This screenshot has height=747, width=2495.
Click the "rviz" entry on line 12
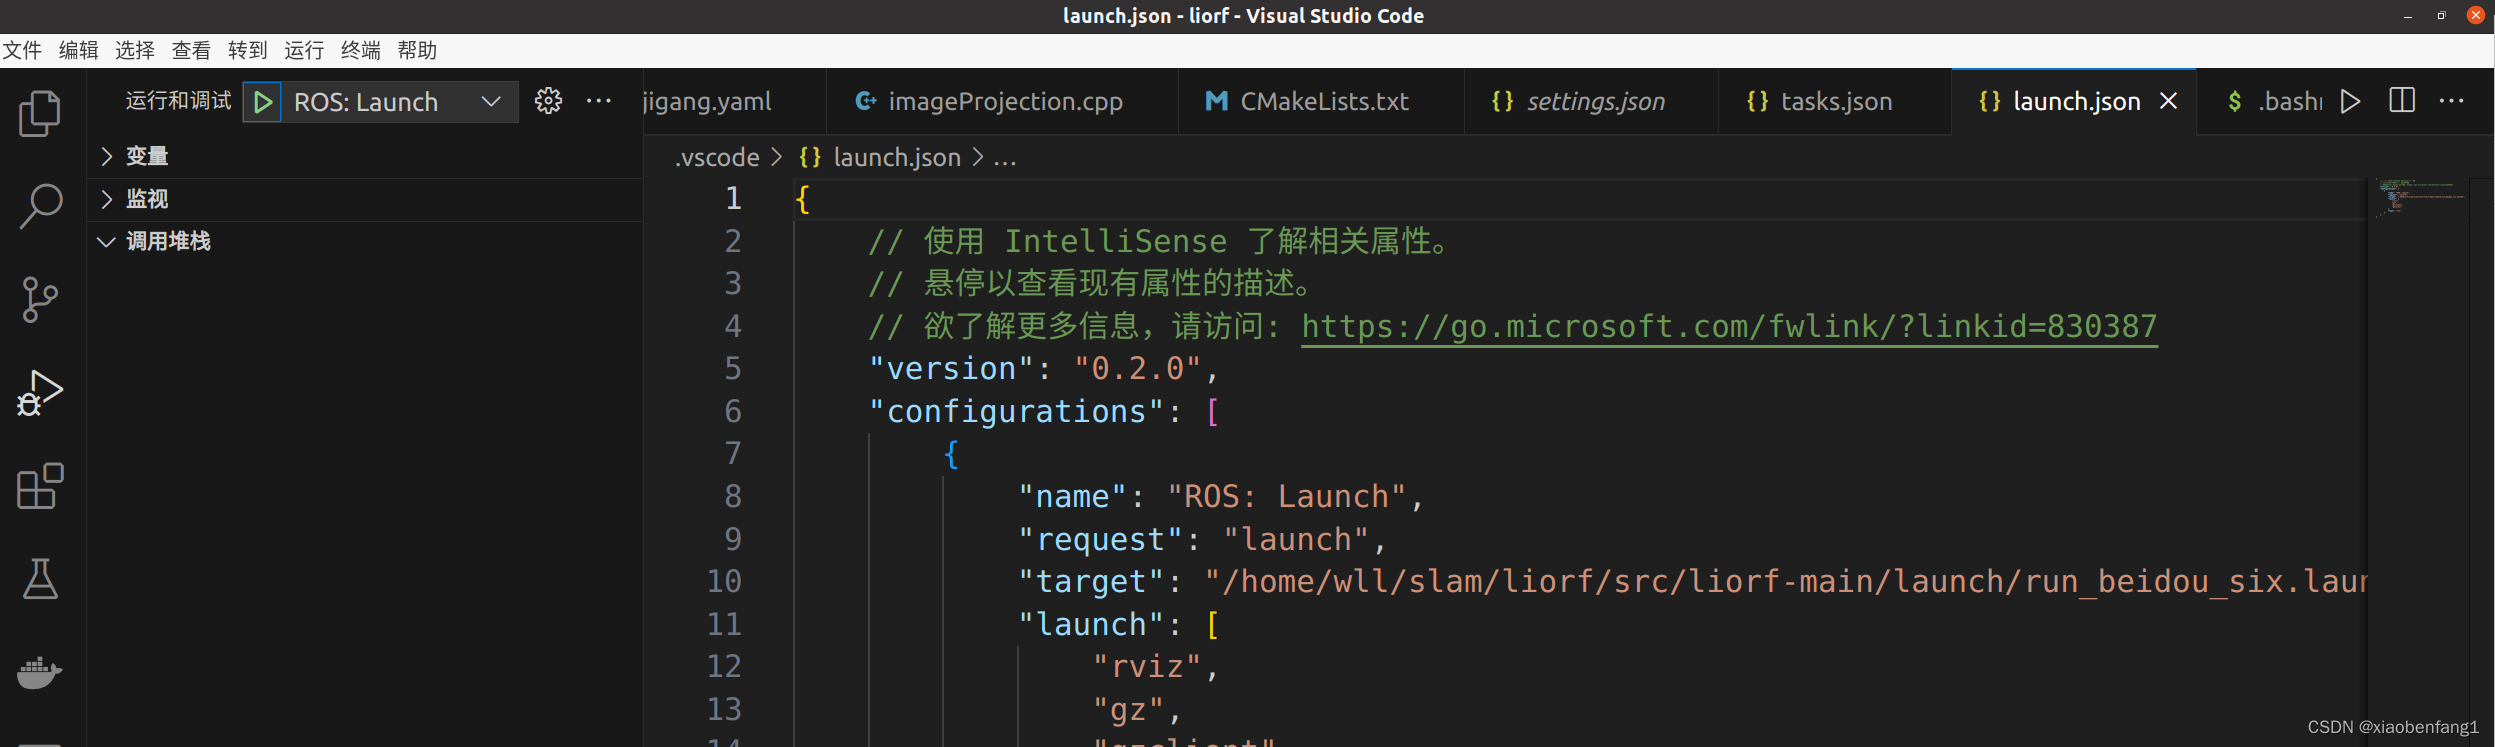tap(1146, 667)
